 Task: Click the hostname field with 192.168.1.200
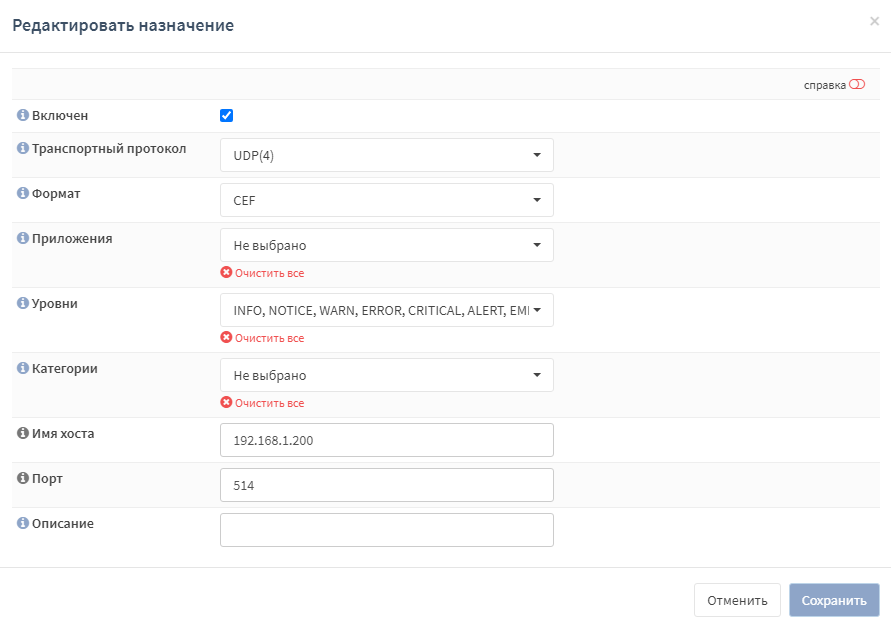pyautogui.click(x=386, y=440)
